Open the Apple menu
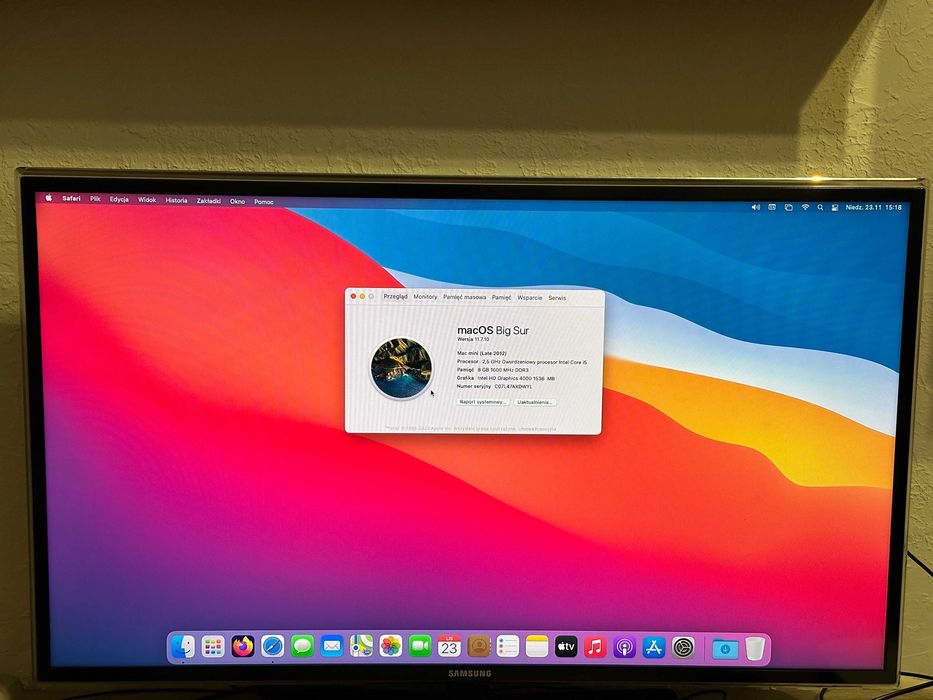The image size is (933, 700). coord(49,198)
